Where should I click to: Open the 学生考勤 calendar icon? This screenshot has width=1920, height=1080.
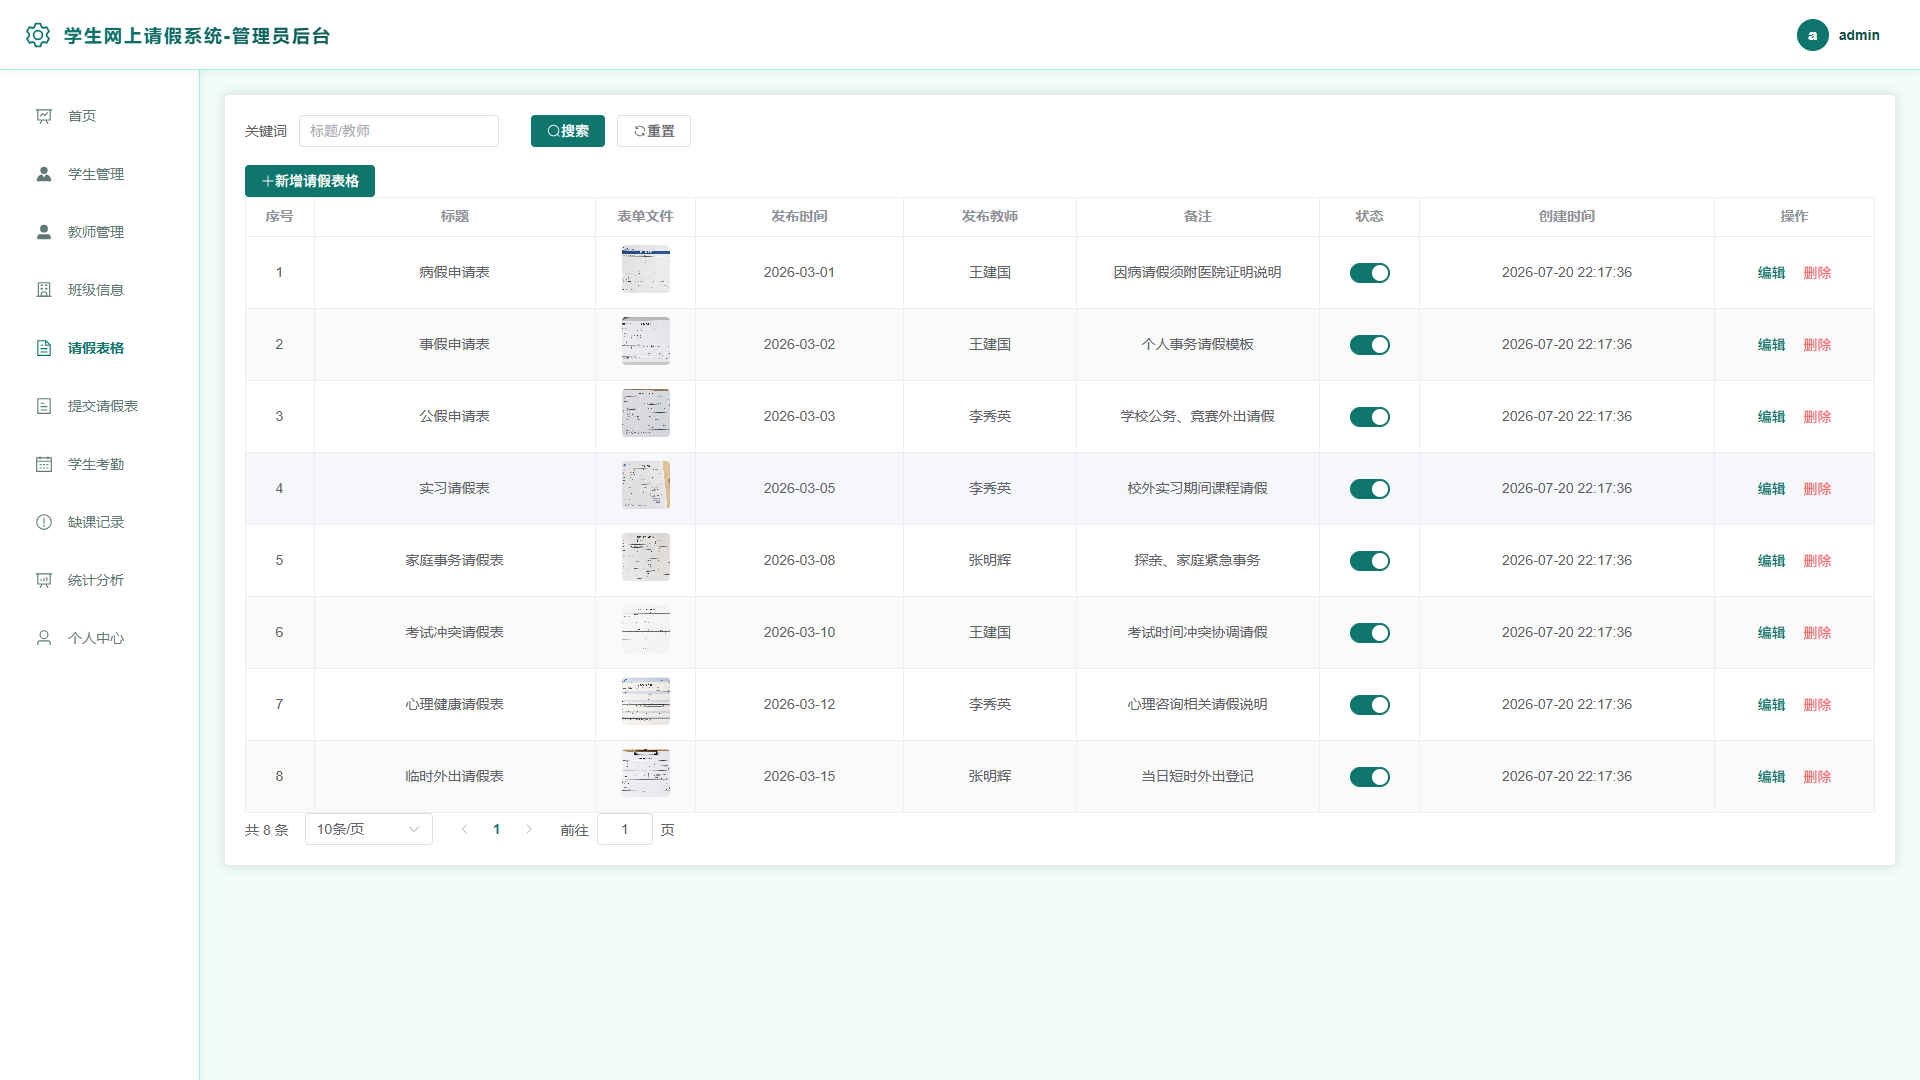pos(44,464)
